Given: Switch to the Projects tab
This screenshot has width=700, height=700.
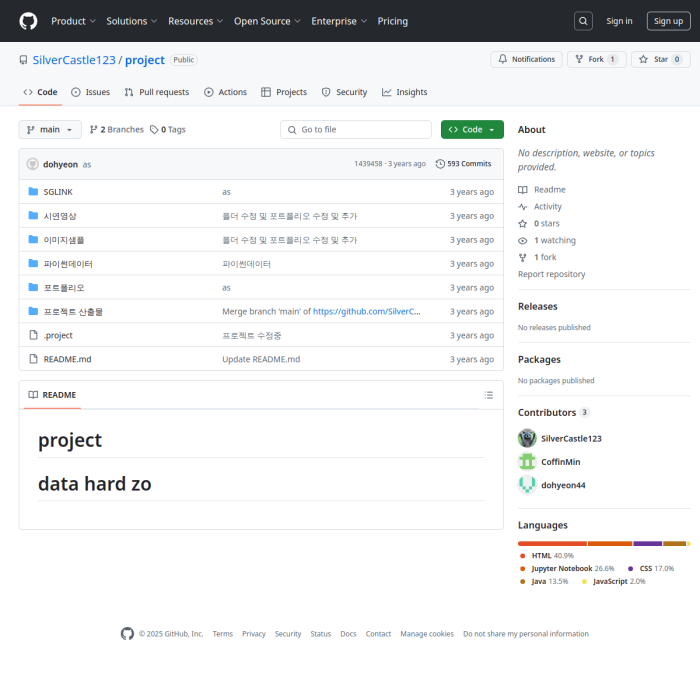Looking at the screenshot, I should click(x=284, y=92).
